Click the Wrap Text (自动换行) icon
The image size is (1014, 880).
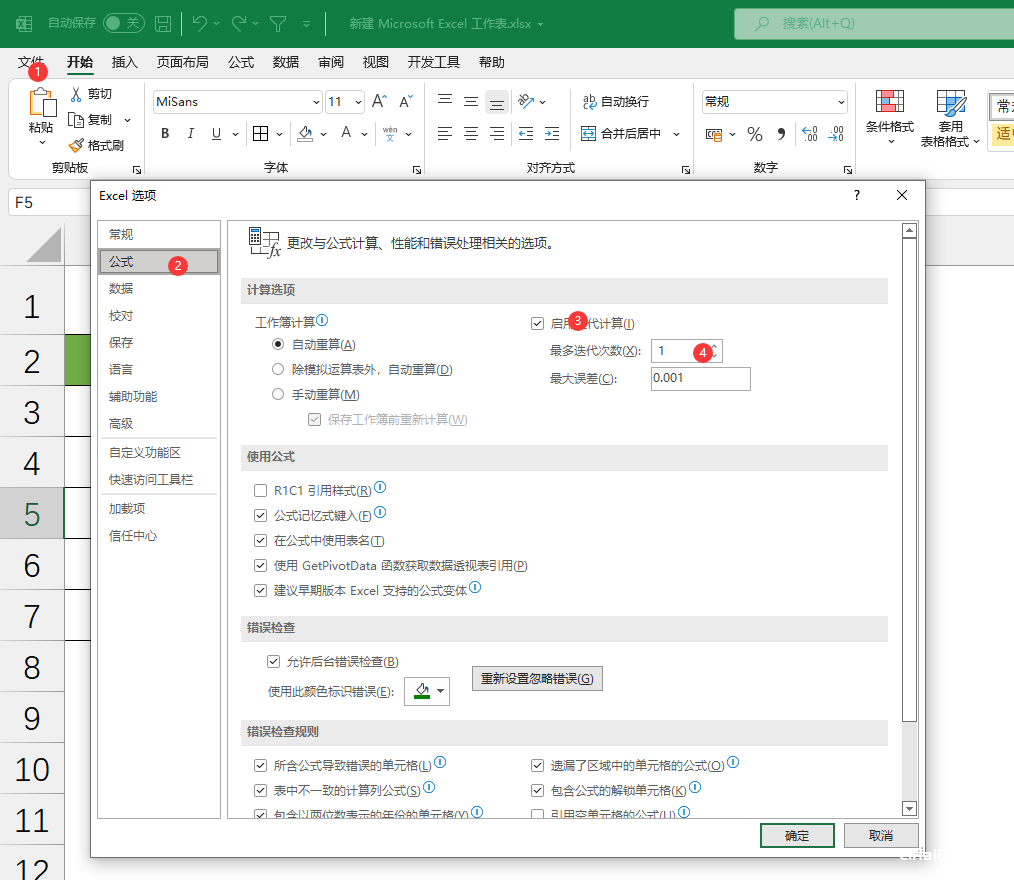click(589, 102)
